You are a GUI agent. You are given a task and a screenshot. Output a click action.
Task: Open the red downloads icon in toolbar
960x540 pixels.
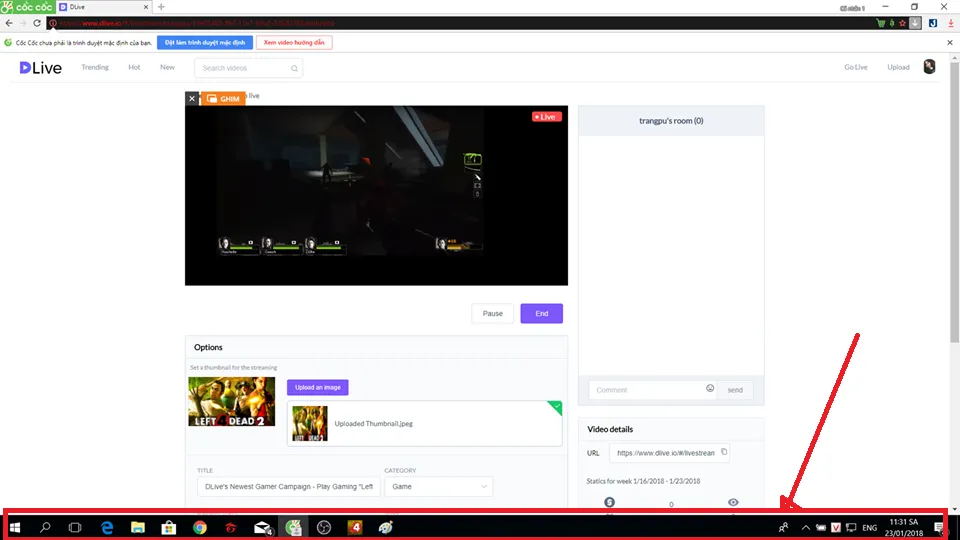pyautogui.click(x=950, y=23)
